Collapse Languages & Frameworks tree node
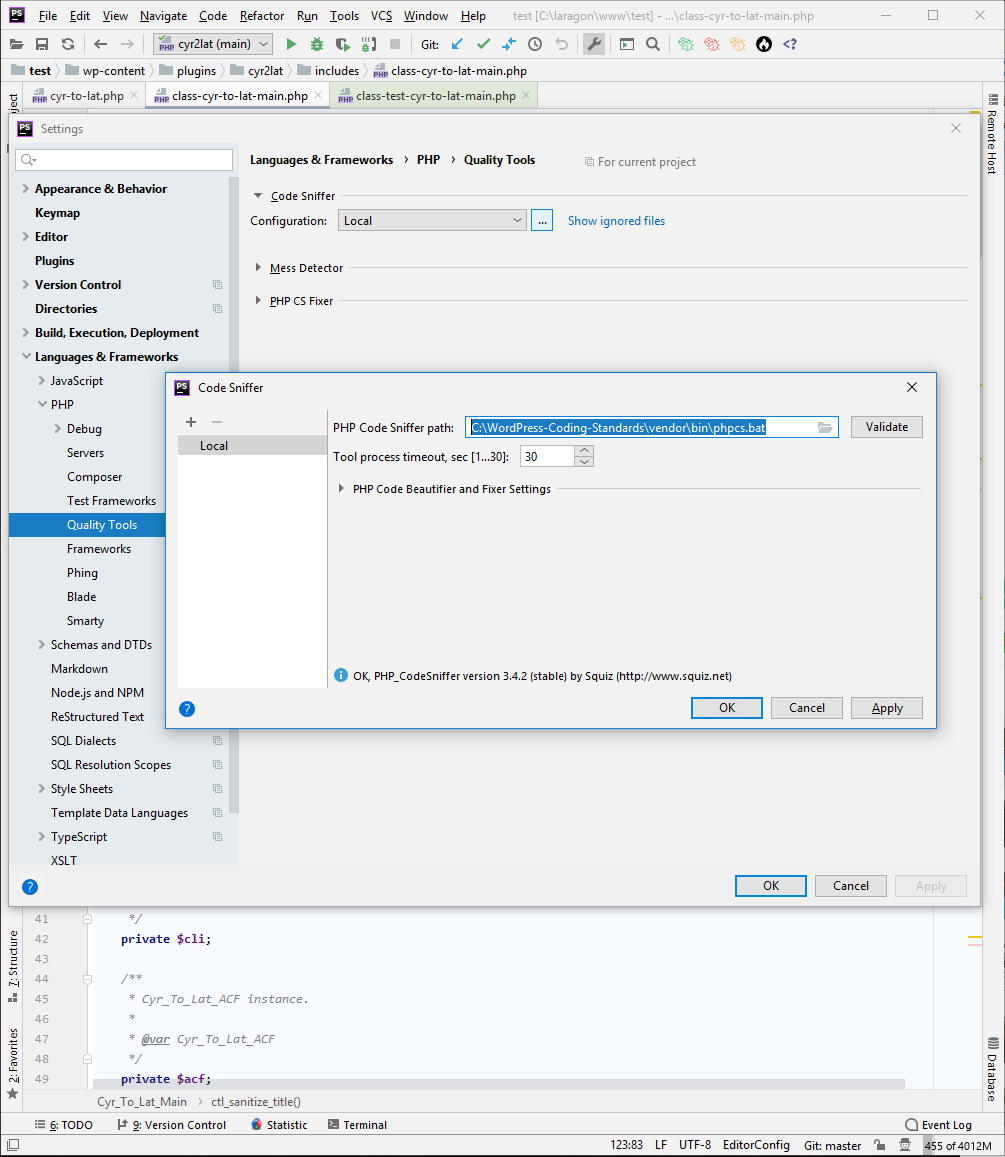Viewport: 1005px width, 1157px height. (x=26, y=356)
